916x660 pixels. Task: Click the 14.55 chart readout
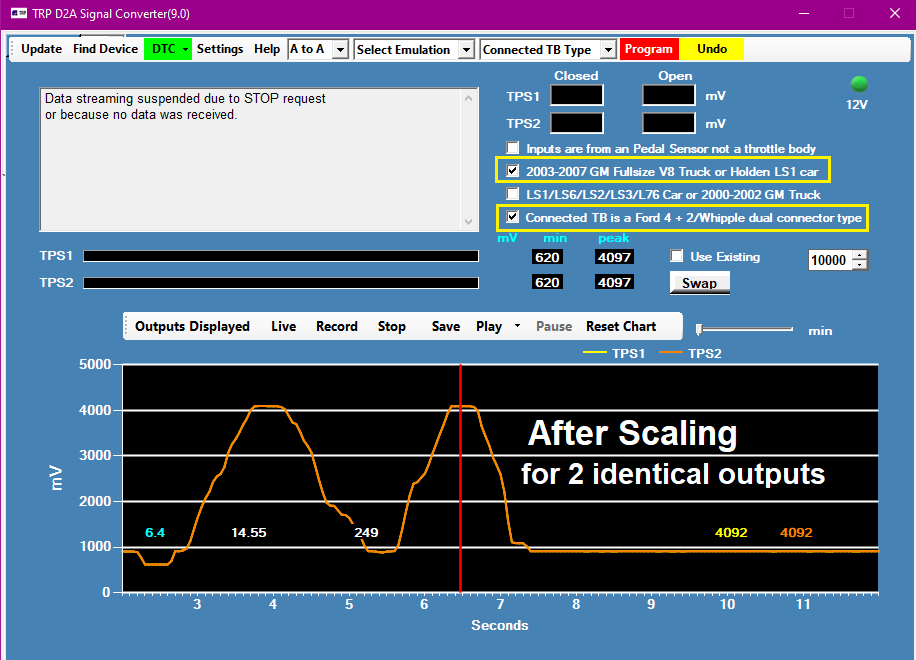click(249, 532)
